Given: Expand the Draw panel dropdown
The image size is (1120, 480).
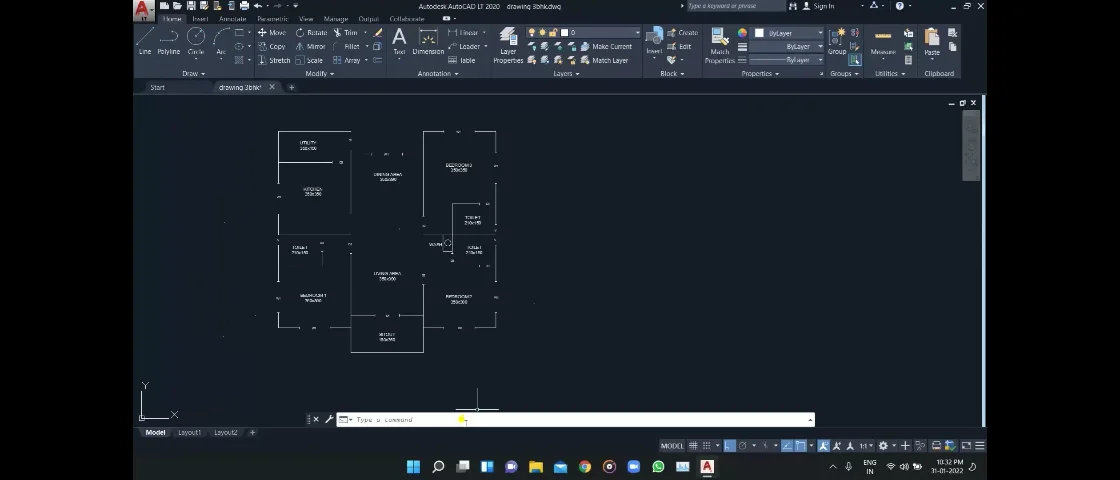Looking at the screenshot, I should pos(193,74).
